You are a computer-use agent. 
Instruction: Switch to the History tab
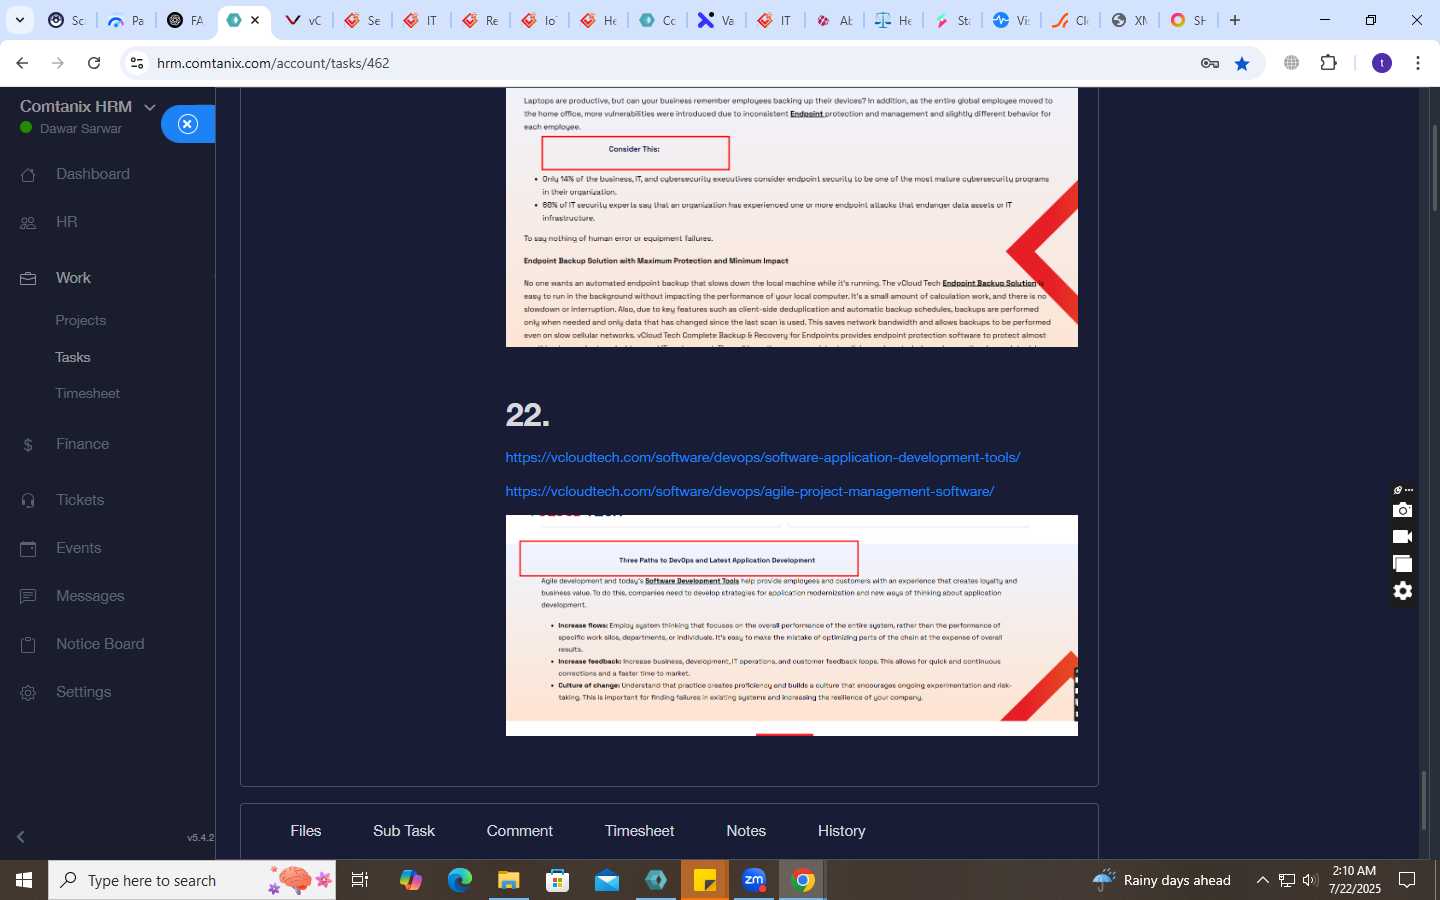842,831
